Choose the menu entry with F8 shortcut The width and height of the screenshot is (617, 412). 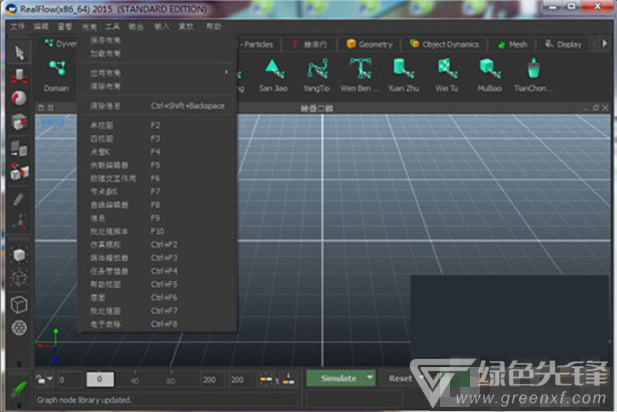coord(158,205)
